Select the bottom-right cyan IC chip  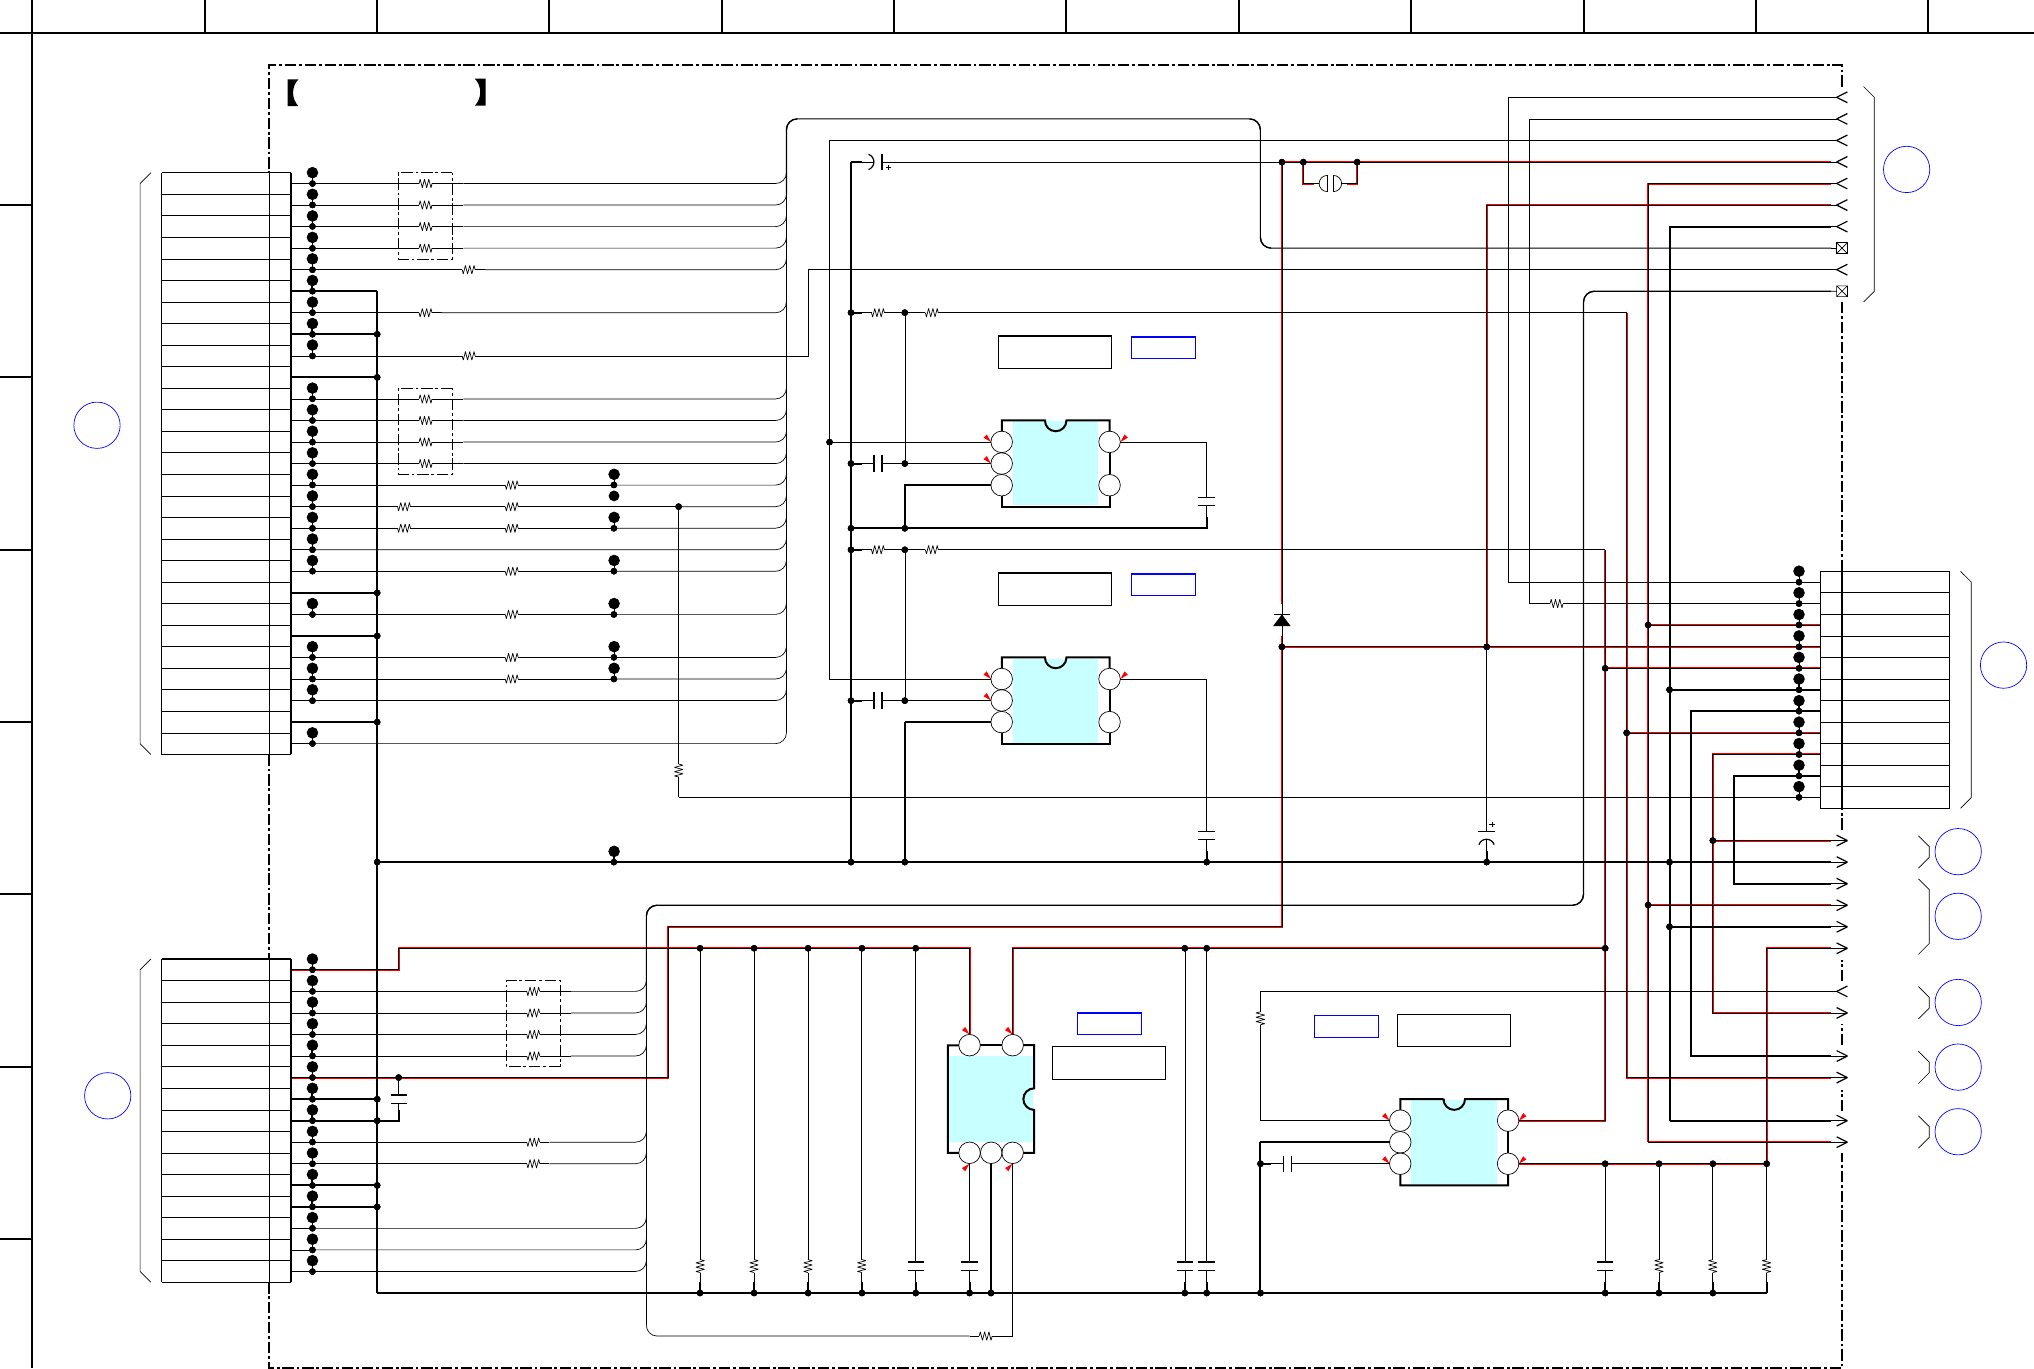(x=1453, y=1142)
